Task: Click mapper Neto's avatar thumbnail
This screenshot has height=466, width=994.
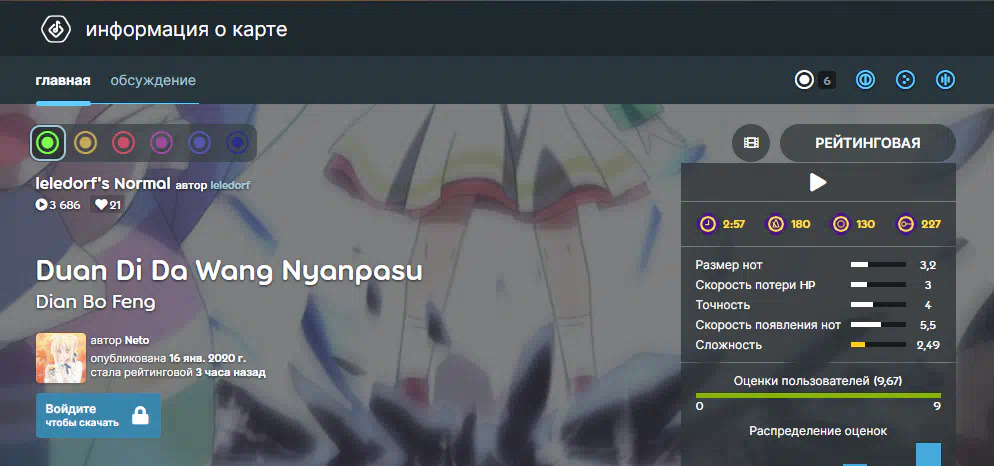Action: 61,358
